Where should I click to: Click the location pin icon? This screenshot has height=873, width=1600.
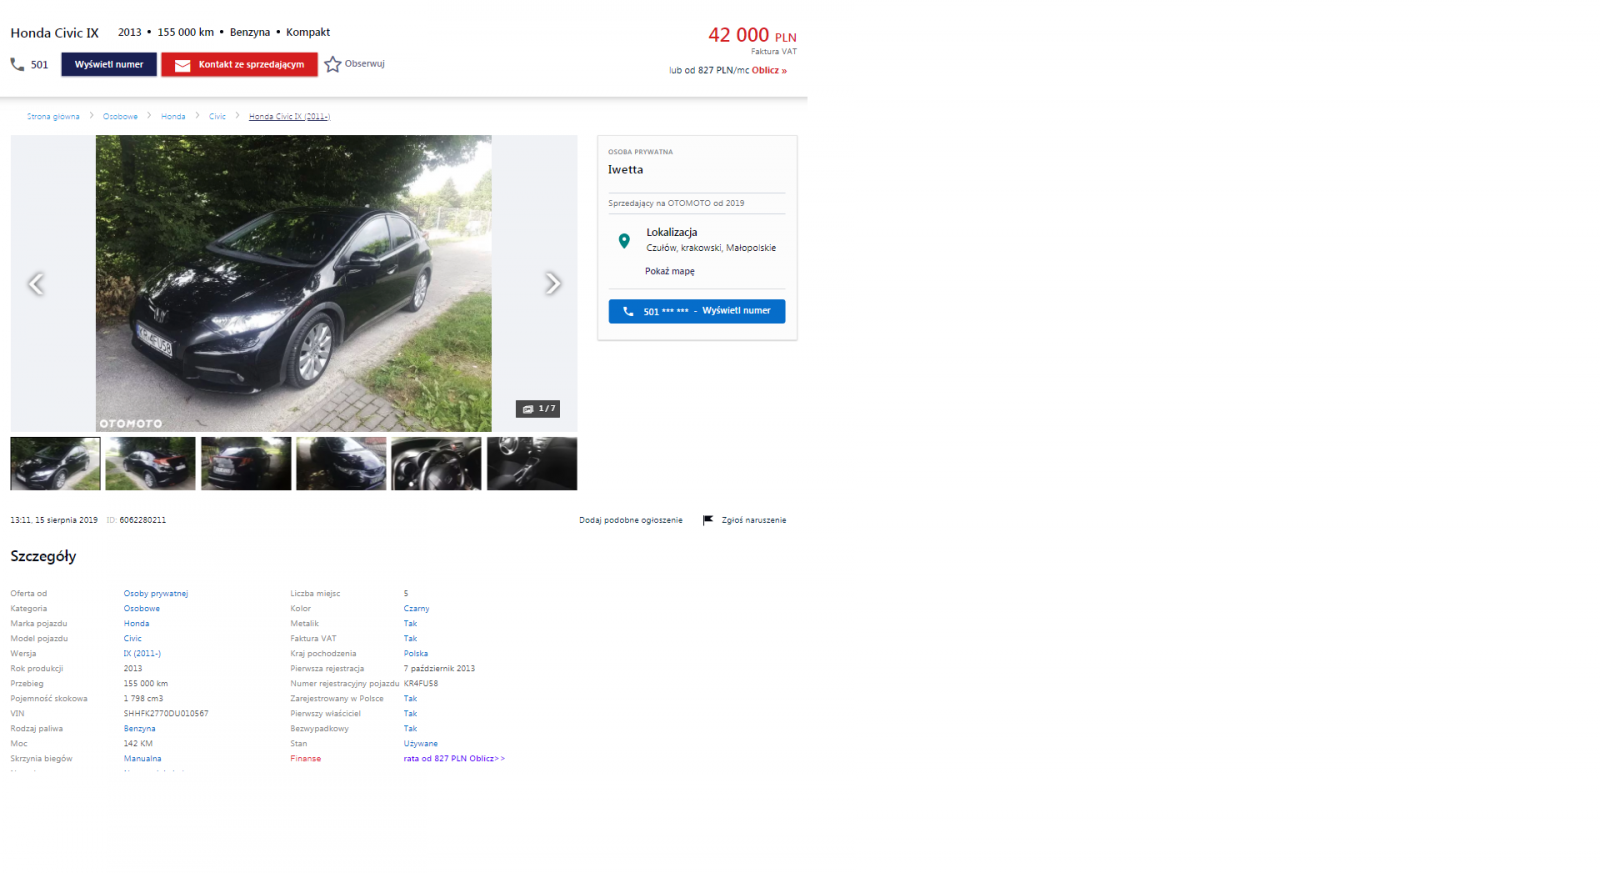click(624, 241)
